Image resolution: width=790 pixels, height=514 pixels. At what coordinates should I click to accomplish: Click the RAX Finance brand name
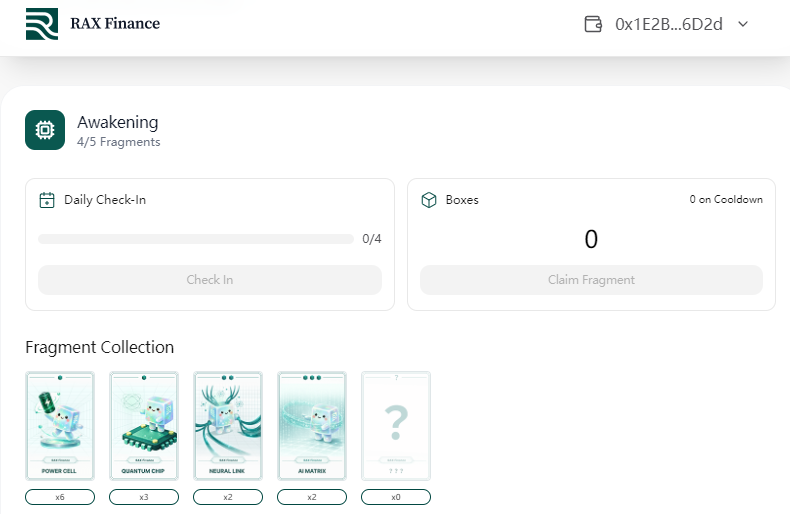115,24
